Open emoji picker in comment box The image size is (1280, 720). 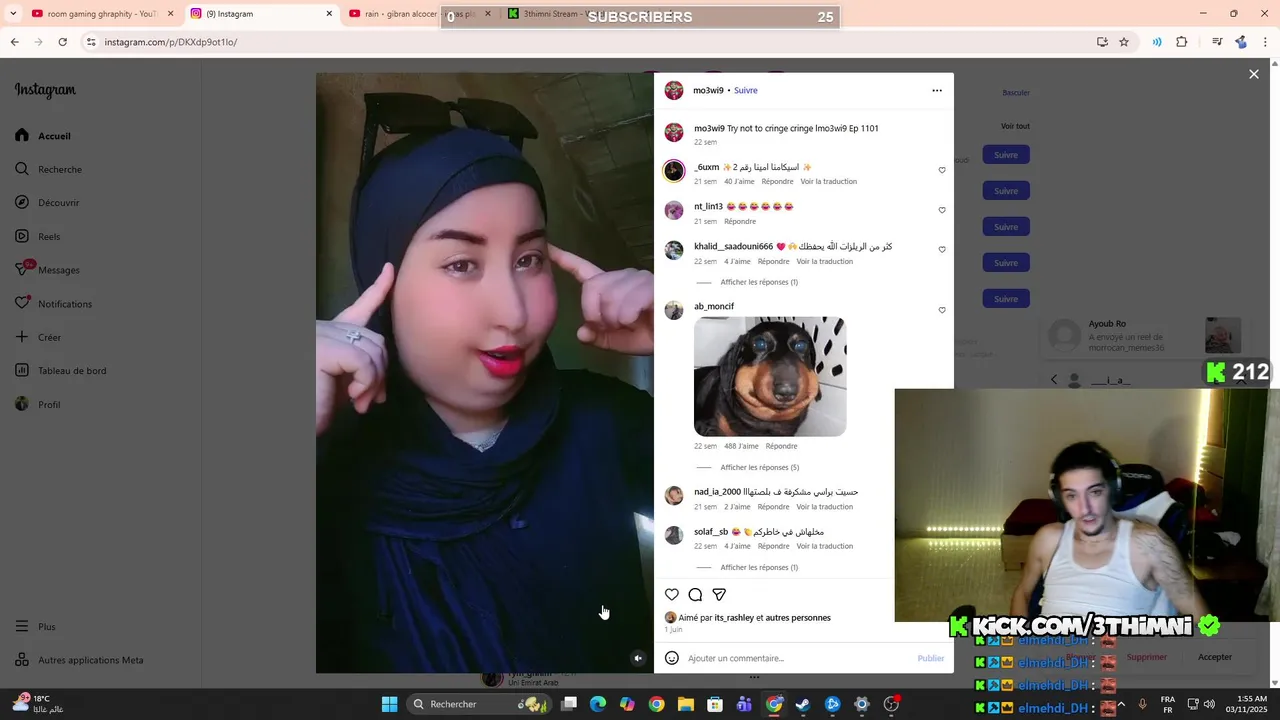coord(672,658)
